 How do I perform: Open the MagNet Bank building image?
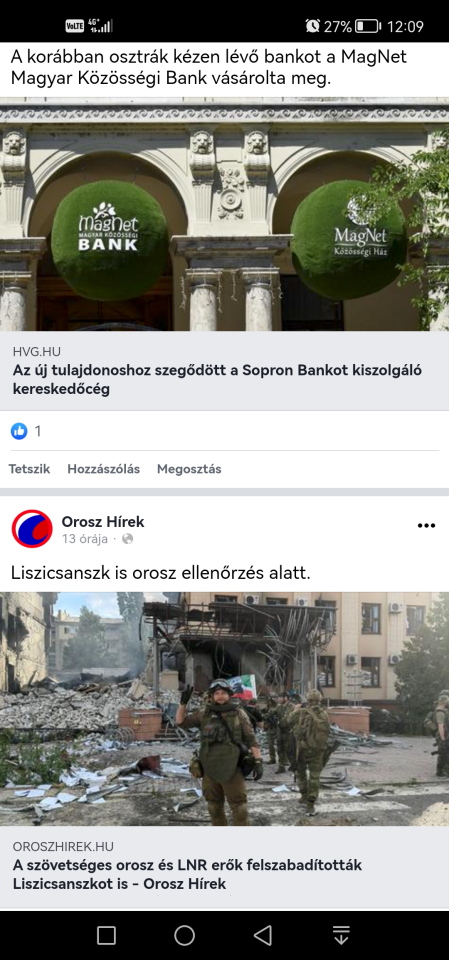(224, 214)
